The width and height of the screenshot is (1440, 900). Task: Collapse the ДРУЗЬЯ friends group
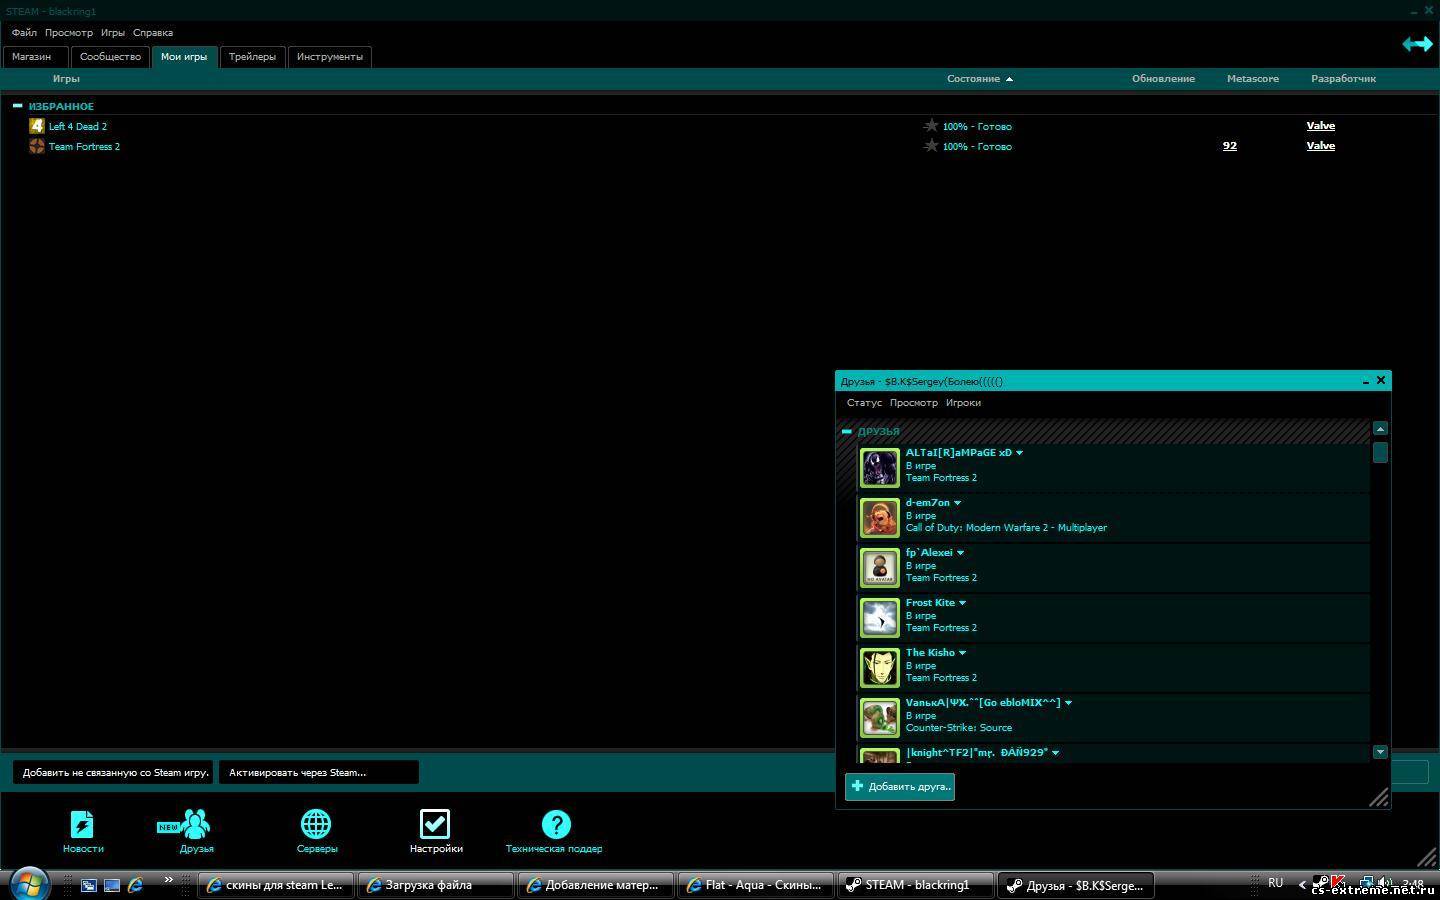(x=847, y=431)
